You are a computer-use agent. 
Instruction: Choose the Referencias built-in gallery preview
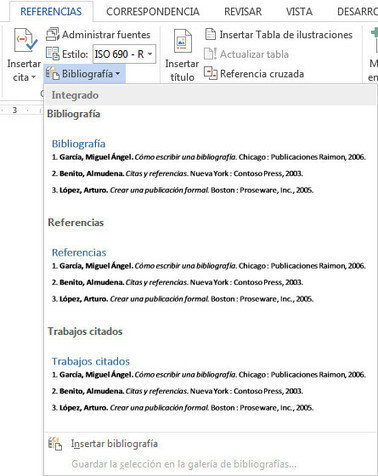tap(209, 275)
